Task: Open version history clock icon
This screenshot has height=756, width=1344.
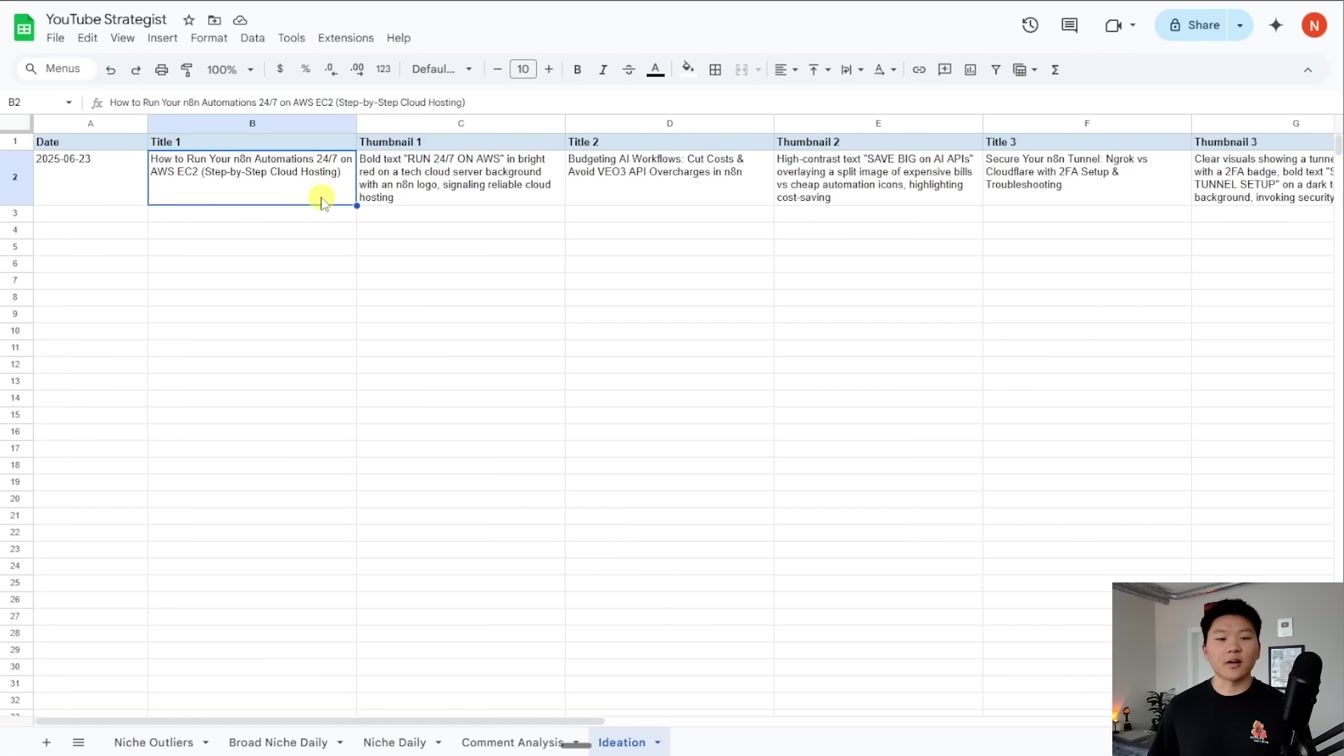Action: 1030,25
